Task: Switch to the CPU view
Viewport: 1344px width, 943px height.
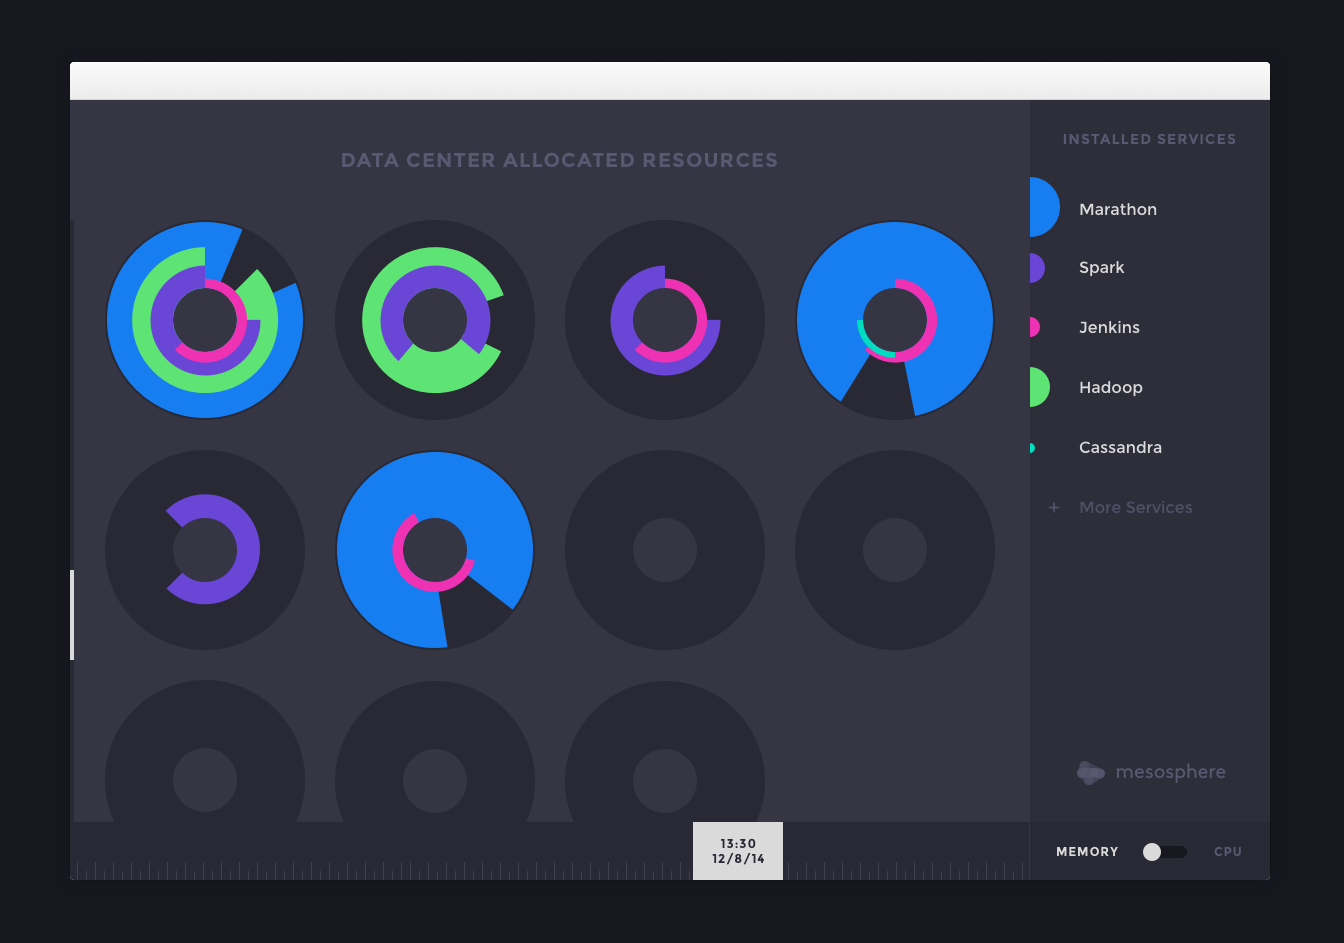Action: click(x=1228, y=851)
